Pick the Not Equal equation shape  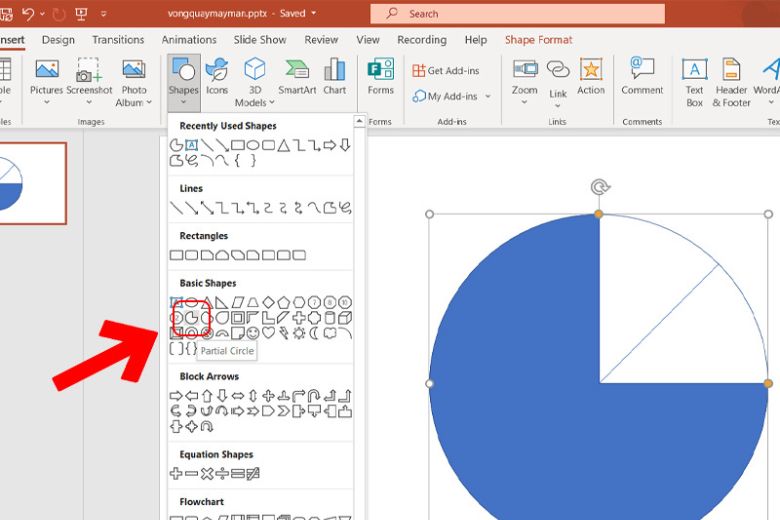(x=253, y=474)
